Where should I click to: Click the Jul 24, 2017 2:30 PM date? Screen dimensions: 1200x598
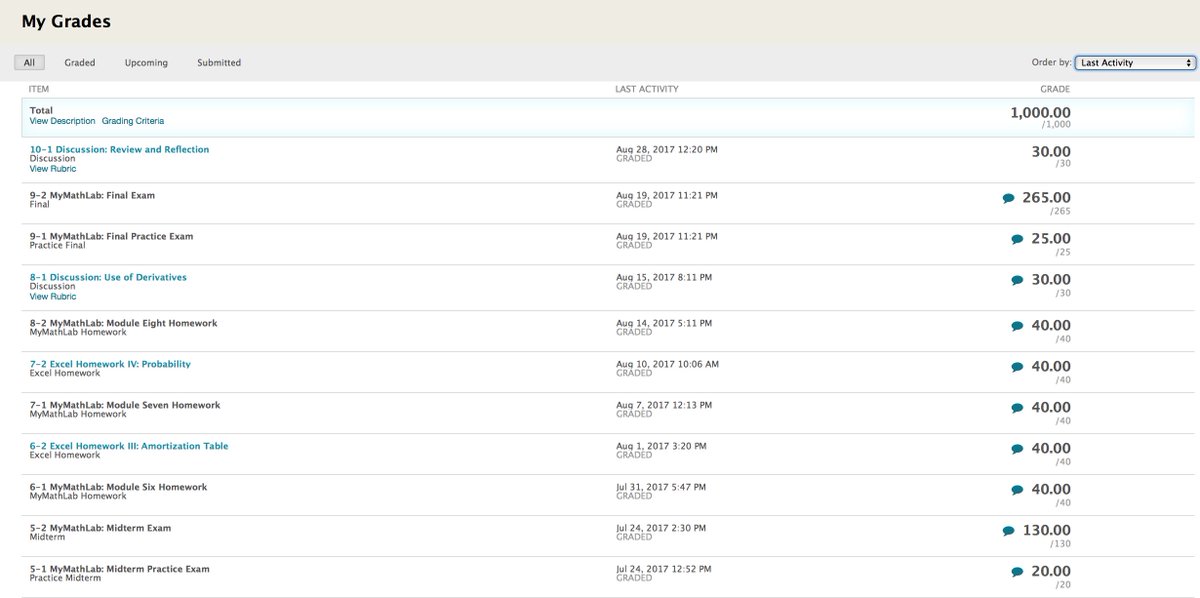[661, 527]
